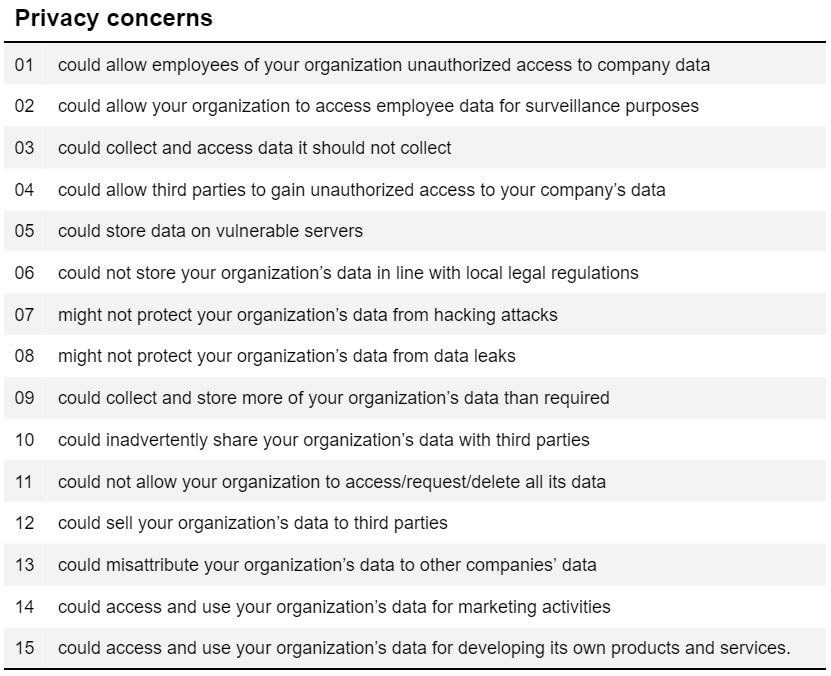Click the Privacy concerns heading

113,18
